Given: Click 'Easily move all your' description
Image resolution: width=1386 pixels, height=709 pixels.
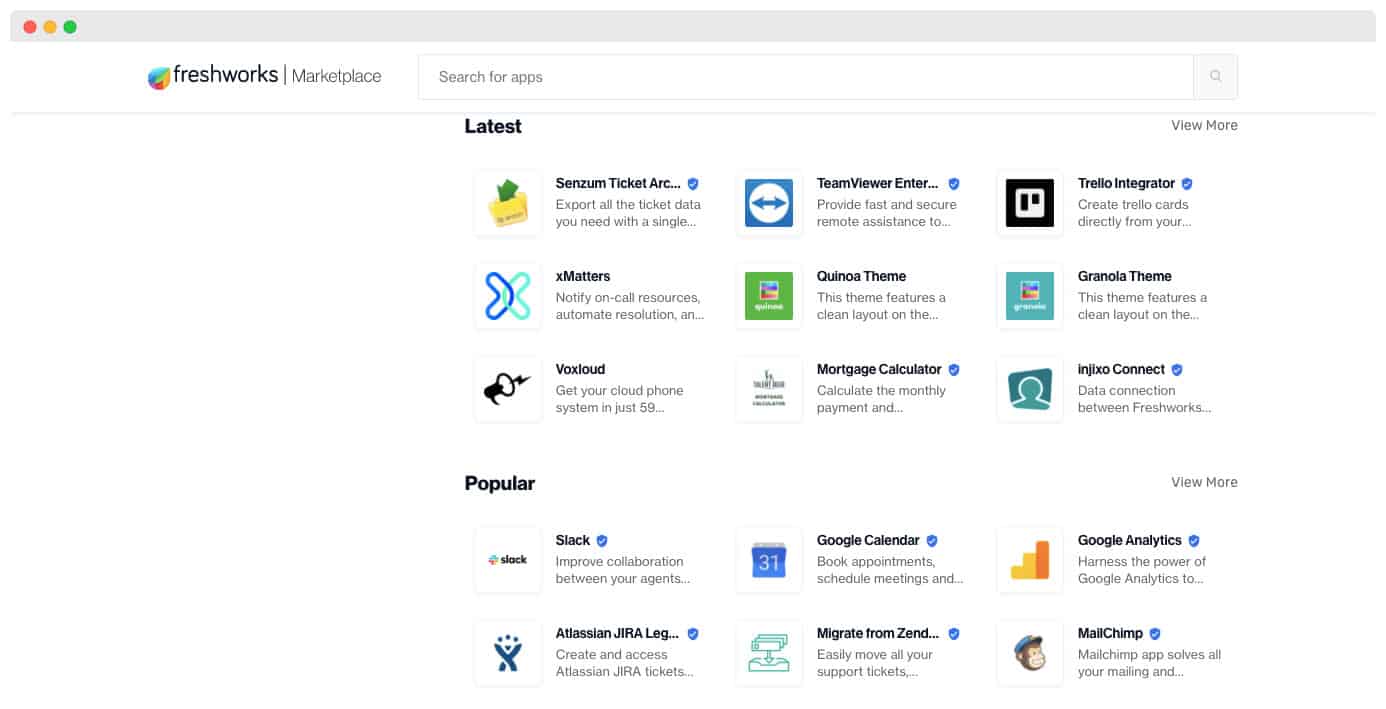Looking at the screenshot, I should tap(875, 663).
